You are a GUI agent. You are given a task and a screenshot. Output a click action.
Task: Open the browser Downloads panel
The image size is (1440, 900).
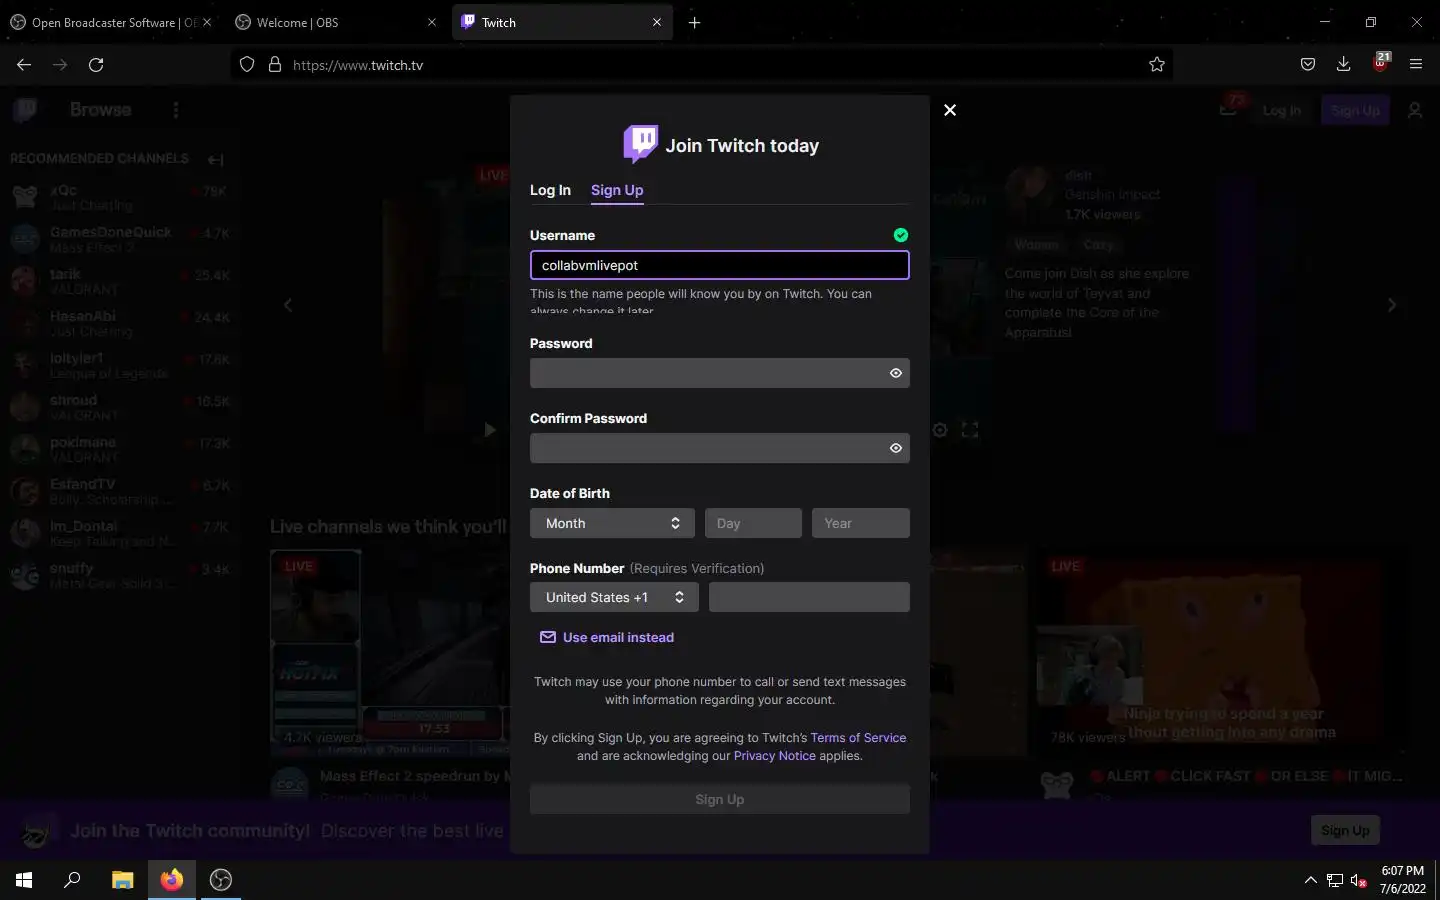pos(1343,64)
